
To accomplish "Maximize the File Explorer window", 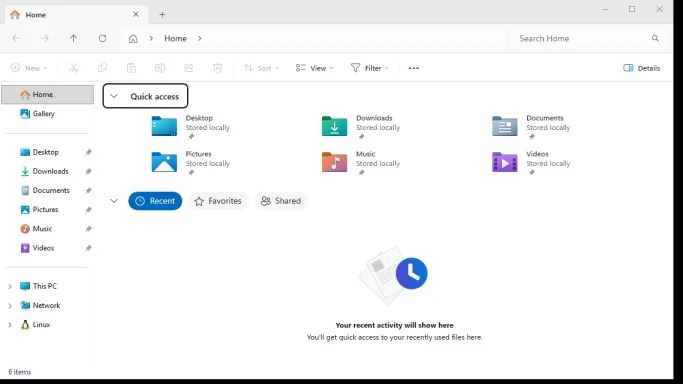I will 632,9.
